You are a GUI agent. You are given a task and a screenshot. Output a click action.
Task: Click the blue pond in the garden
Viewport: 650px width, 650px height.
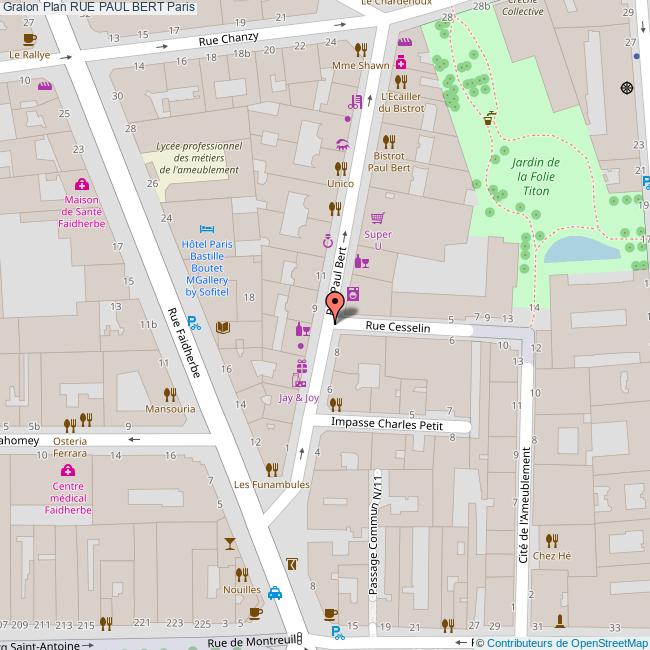(581, 250)
